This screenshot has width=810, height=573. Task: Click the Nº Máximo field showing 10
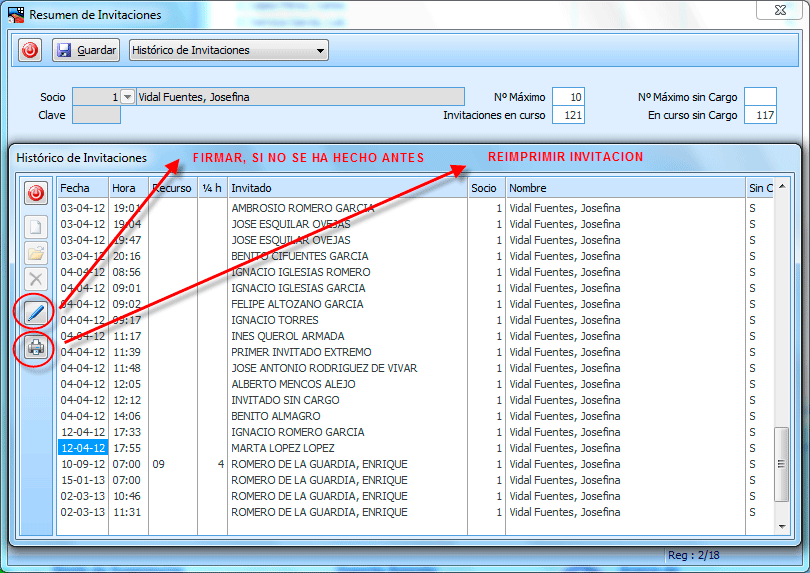click(568, 97)
